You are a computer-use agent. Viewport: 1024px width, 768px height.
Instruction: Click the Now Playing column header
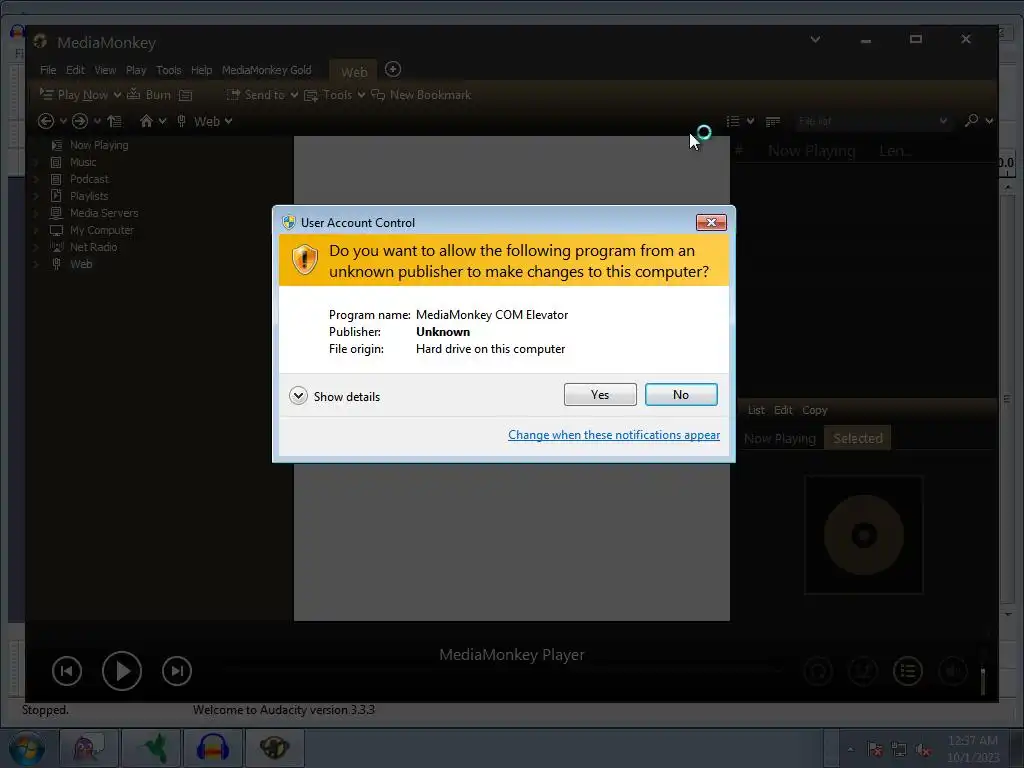(x=811, y=151)
